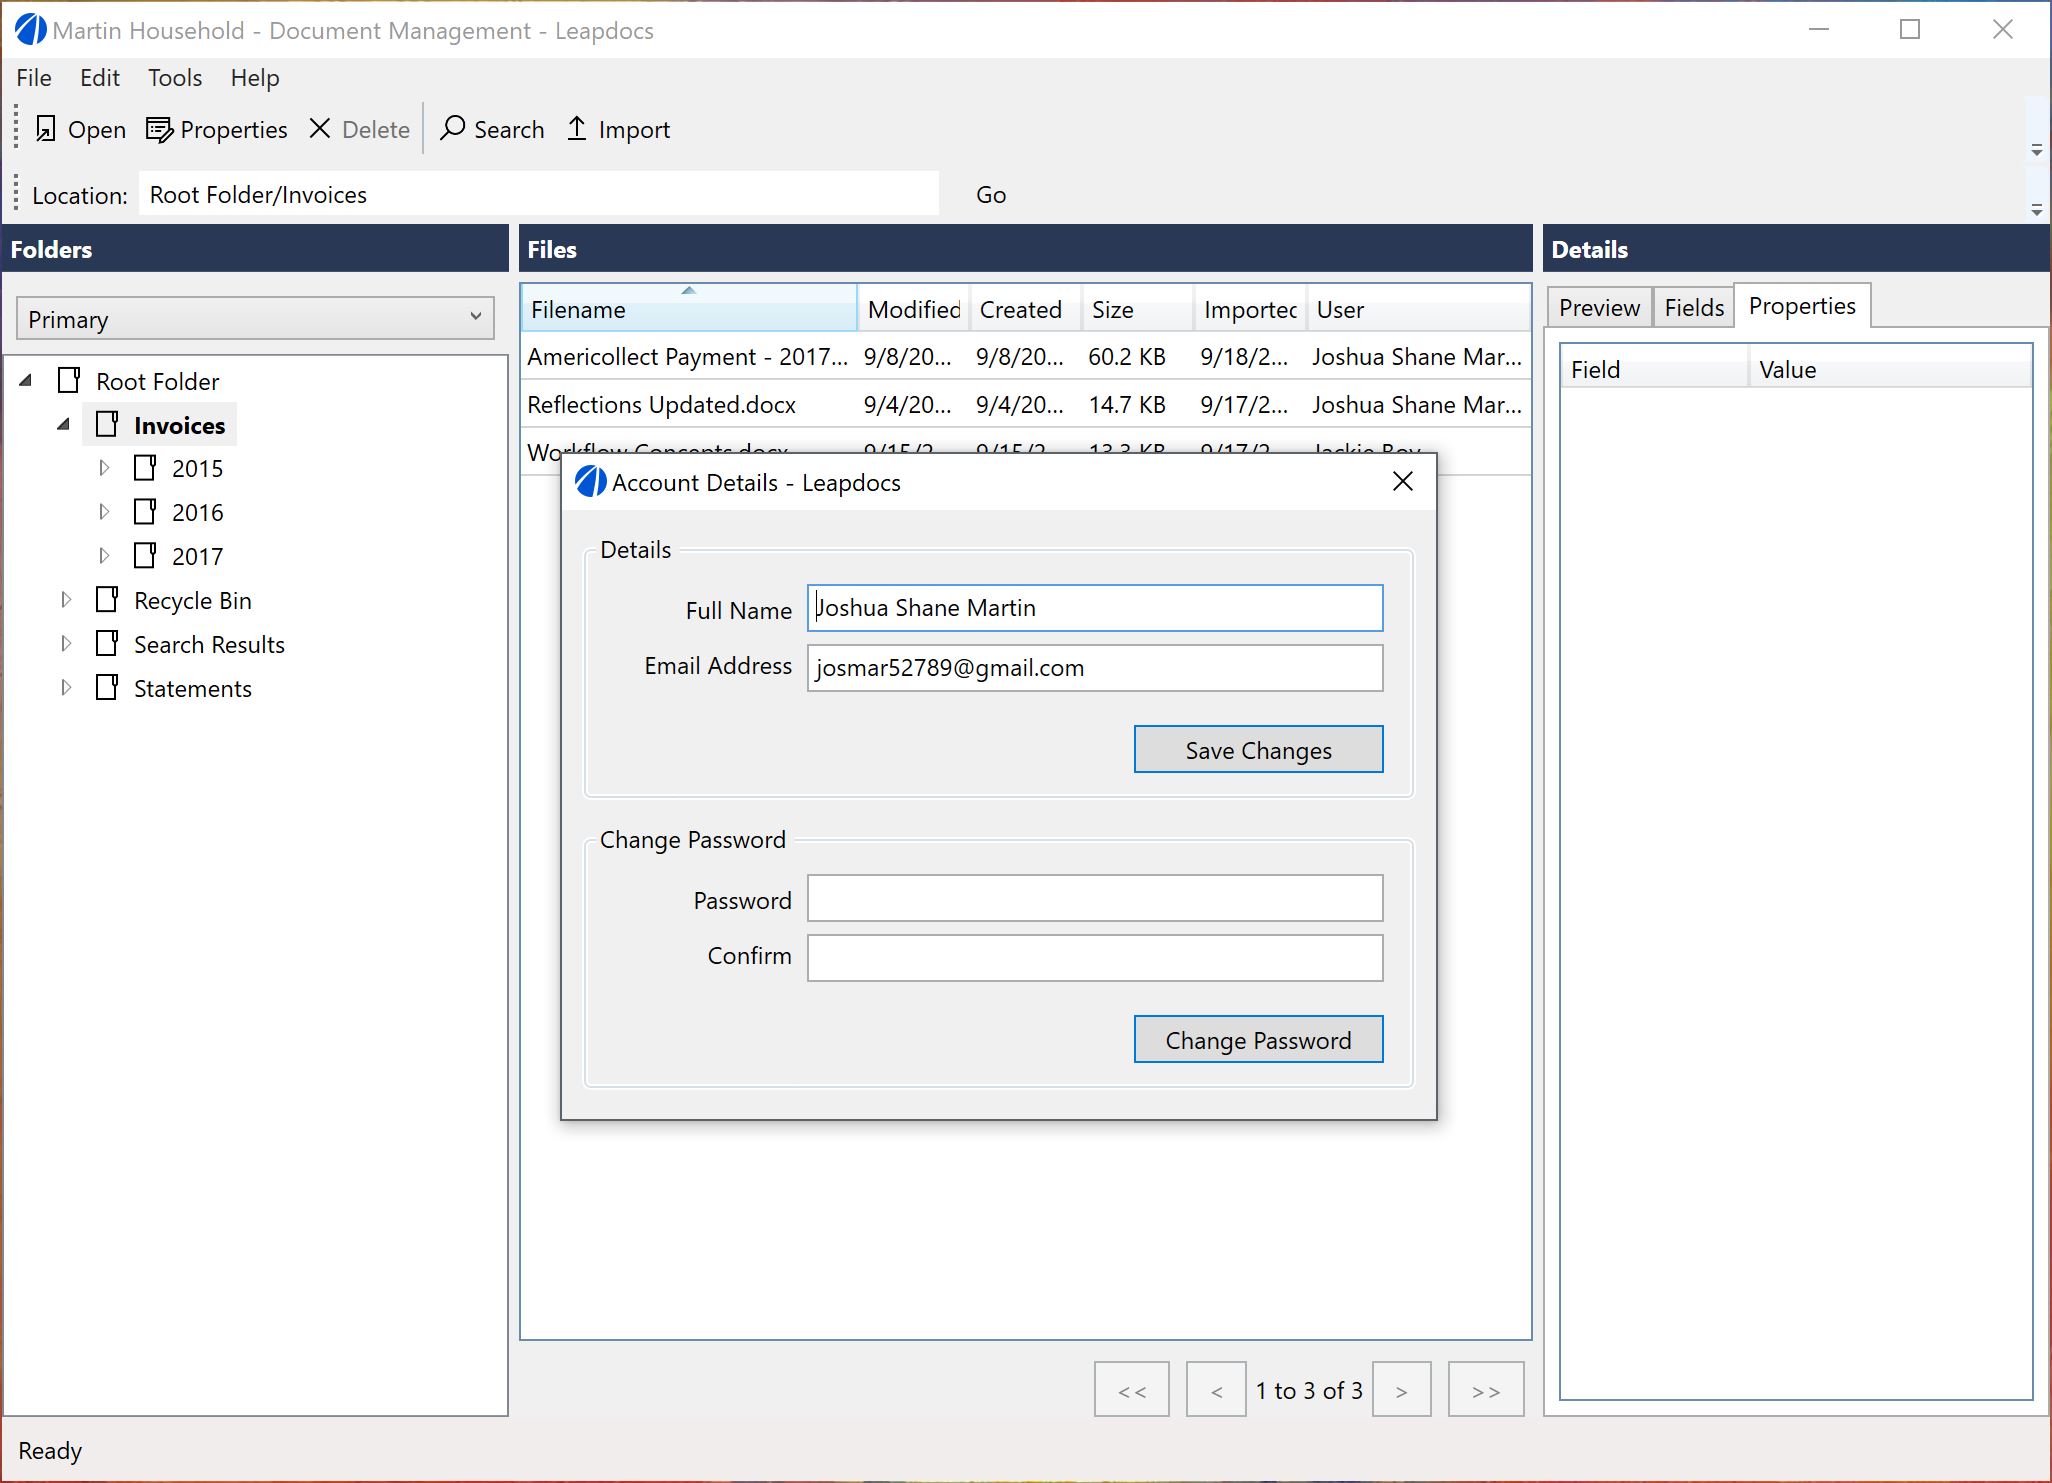Switch to the Fields tab
Image resolution: width=2052 pixels, height=1483 pixels.
(x=1694, y=307)
